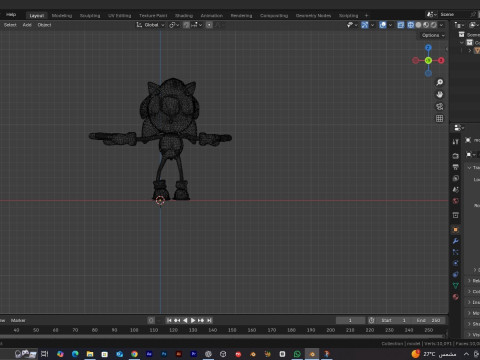
Task: Open WhatsApp from the taskbar
Action: click(297, 354)
